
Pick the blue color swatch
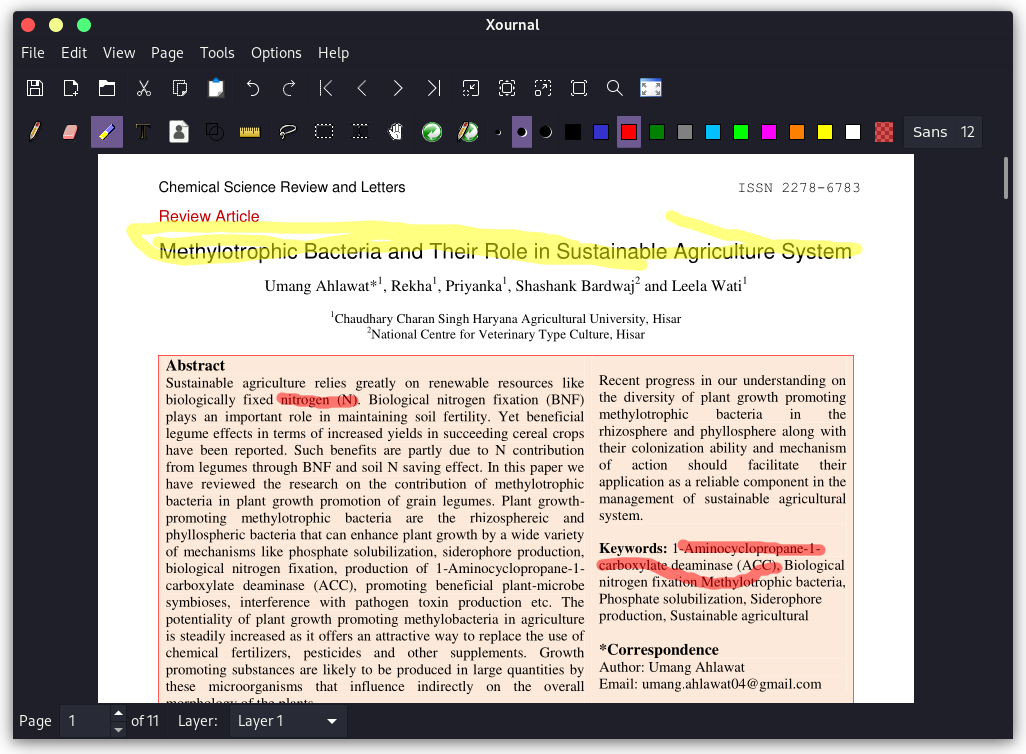[601, 132]
